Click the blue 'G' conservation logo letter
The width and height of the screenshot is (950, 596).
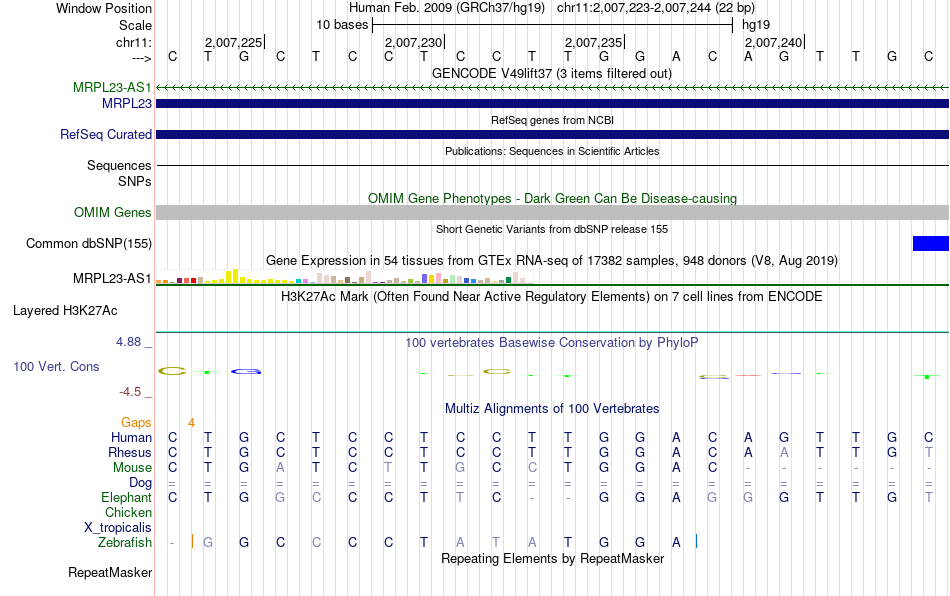[246, 371]
